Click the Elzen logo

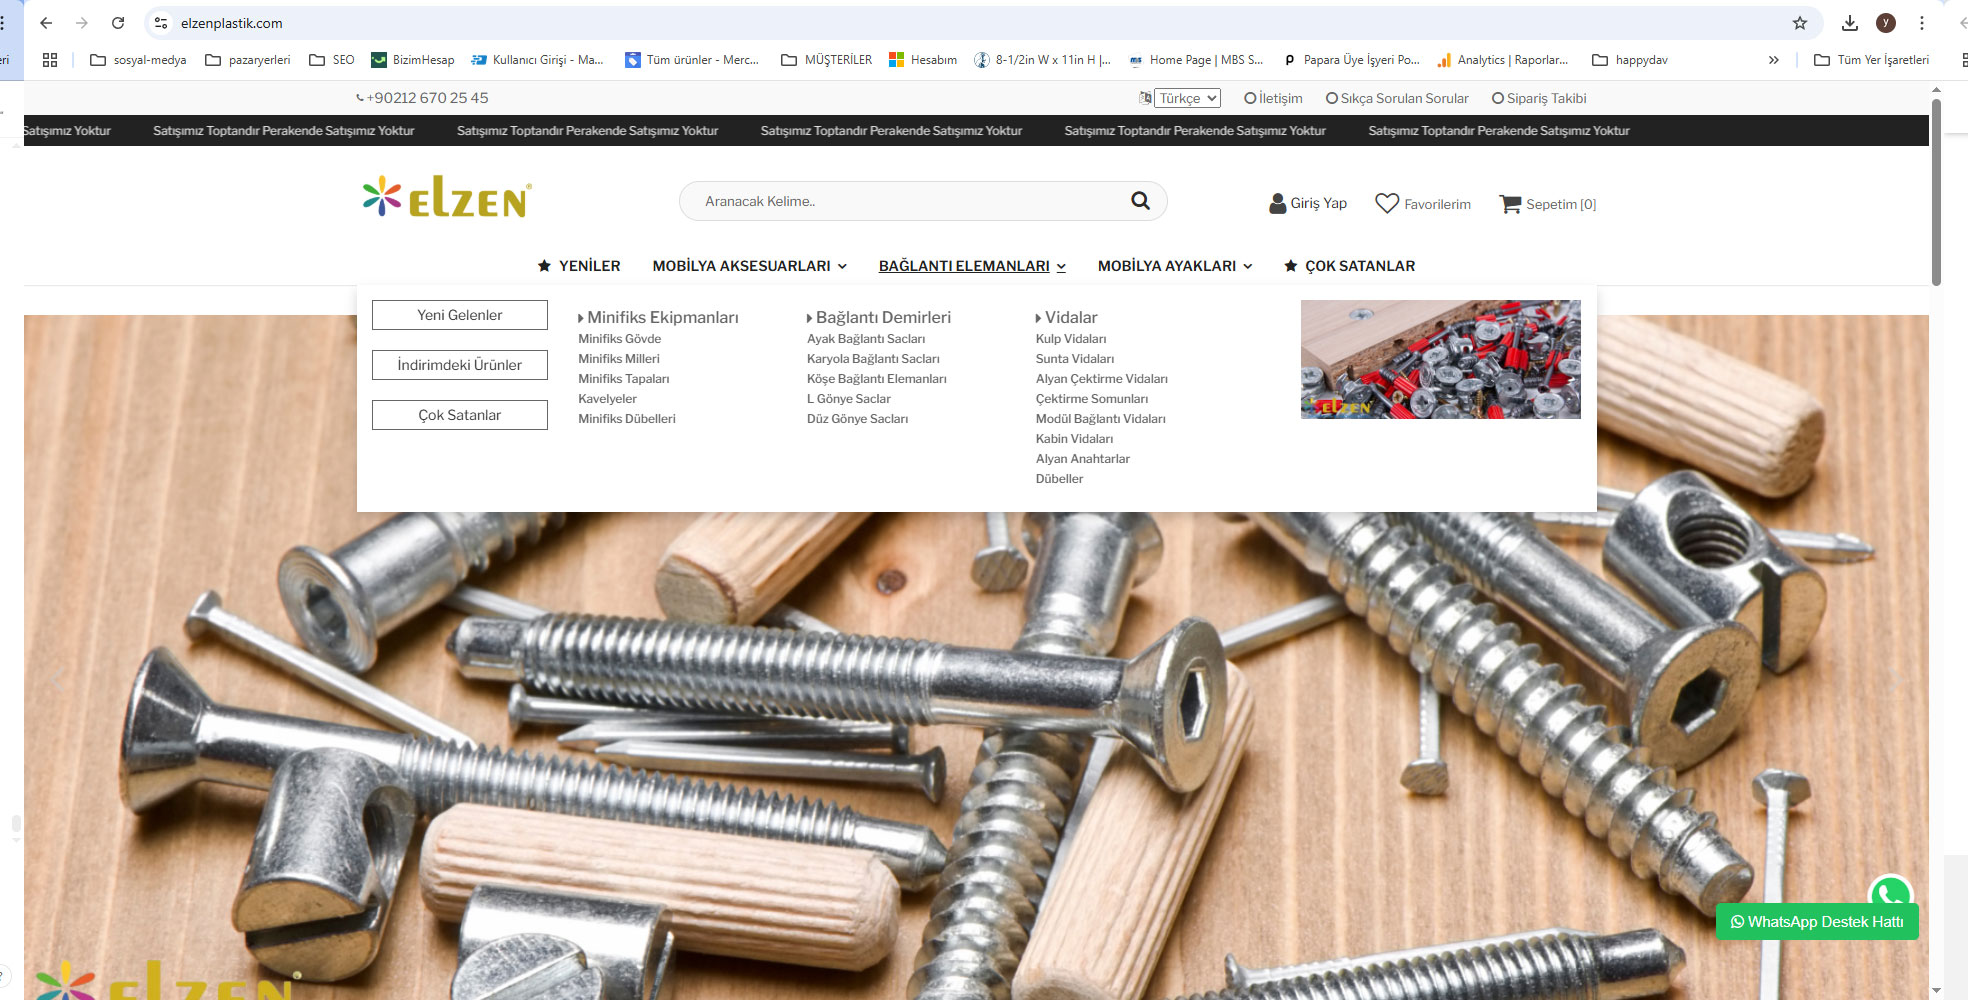click(447, 198)
